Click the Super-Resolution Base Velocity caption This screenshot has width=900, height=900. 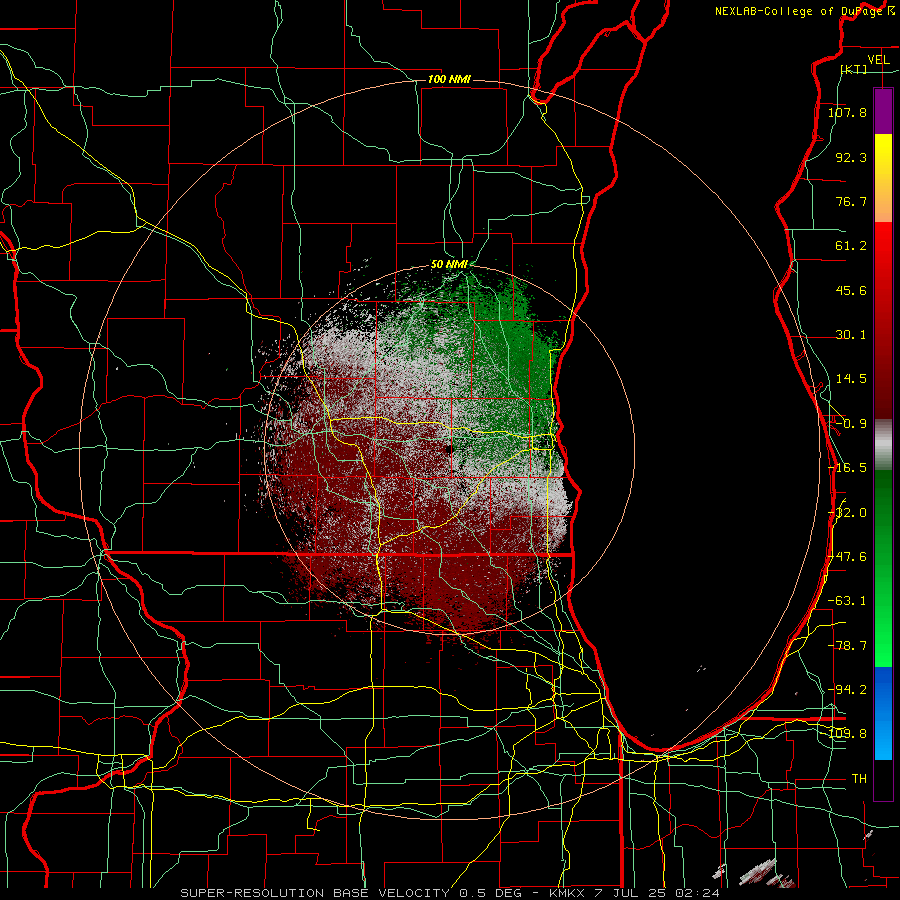(x=449, y=893)
